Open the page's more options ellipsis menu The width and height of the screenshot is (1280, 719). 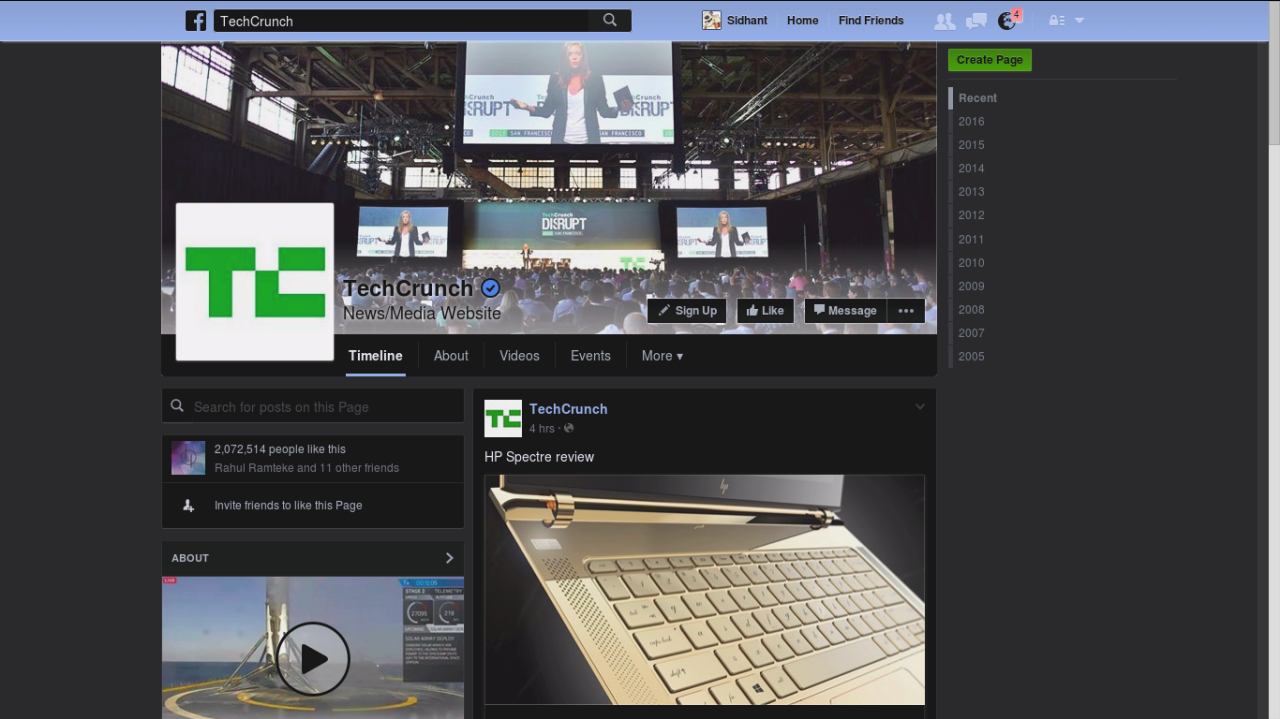[x=906, y=310]
